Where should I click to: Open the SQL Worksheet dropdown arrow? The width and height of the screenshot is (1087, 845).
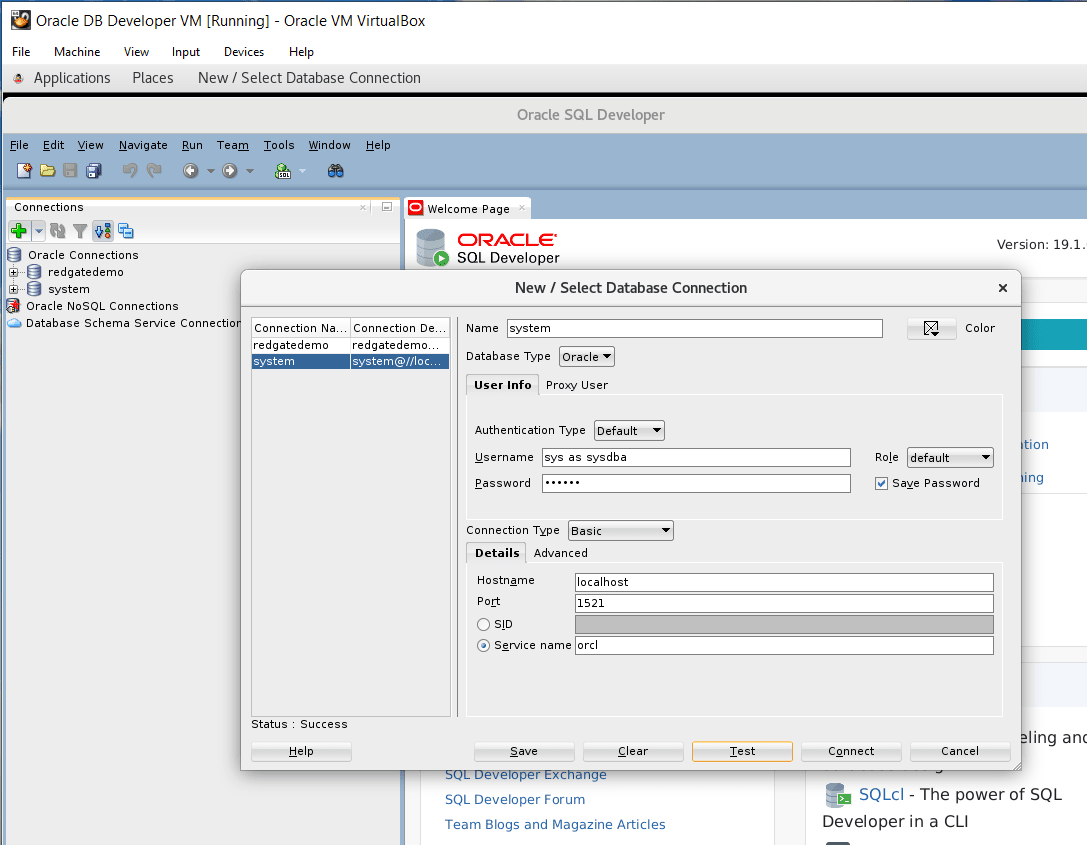click(302, 171)
